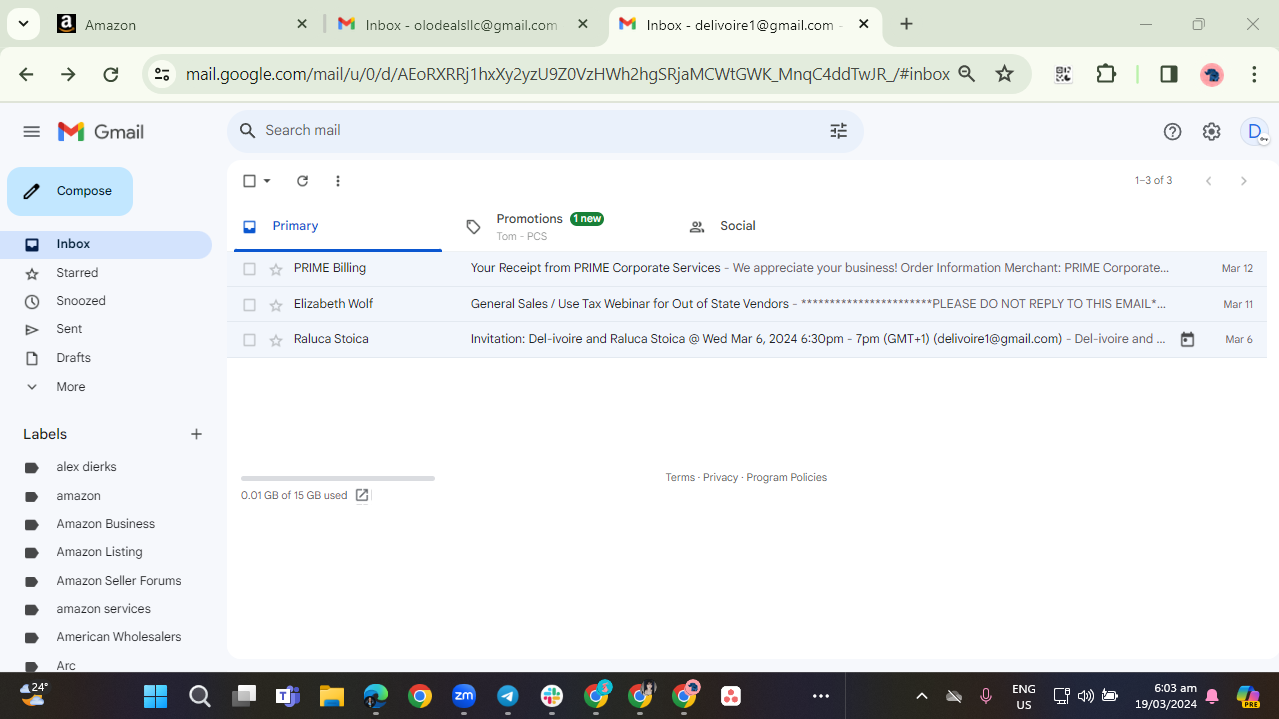Bookmark this page with the star
Viewport: 1279px width, 719px height.
(1005, 74)
